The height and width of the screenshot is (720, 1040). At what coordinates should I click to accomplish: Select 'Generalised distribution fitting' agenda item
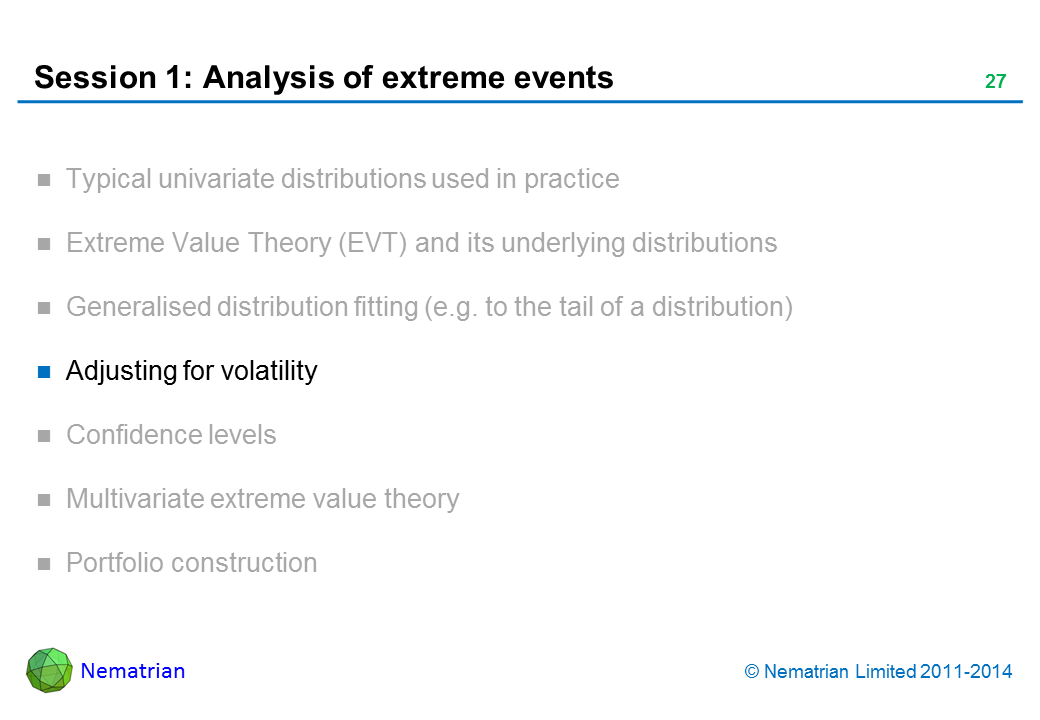tap(429, 307)
